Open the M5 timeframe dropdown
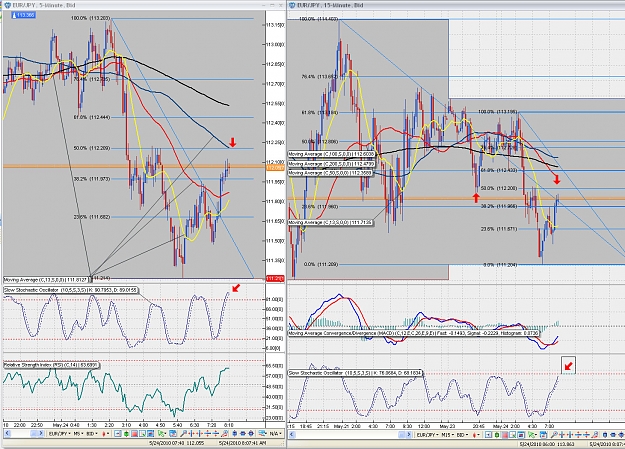 pyautogui.click(x=78, y=433)
